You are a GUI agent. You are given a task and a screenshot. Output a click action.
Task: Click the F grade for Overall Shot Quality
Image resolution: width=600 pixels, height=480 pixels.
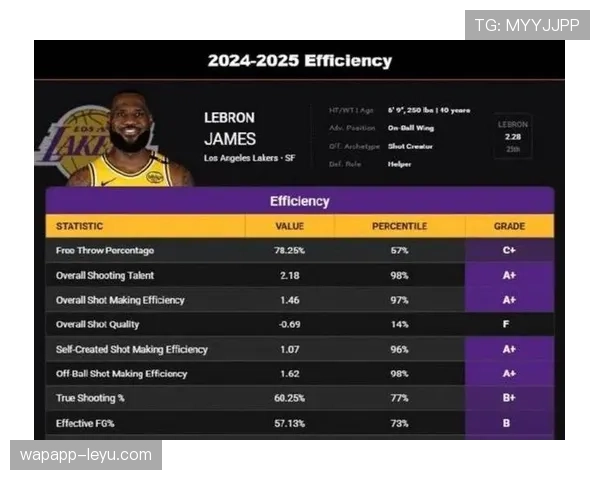pyautogui.click(x=509, y=324)
